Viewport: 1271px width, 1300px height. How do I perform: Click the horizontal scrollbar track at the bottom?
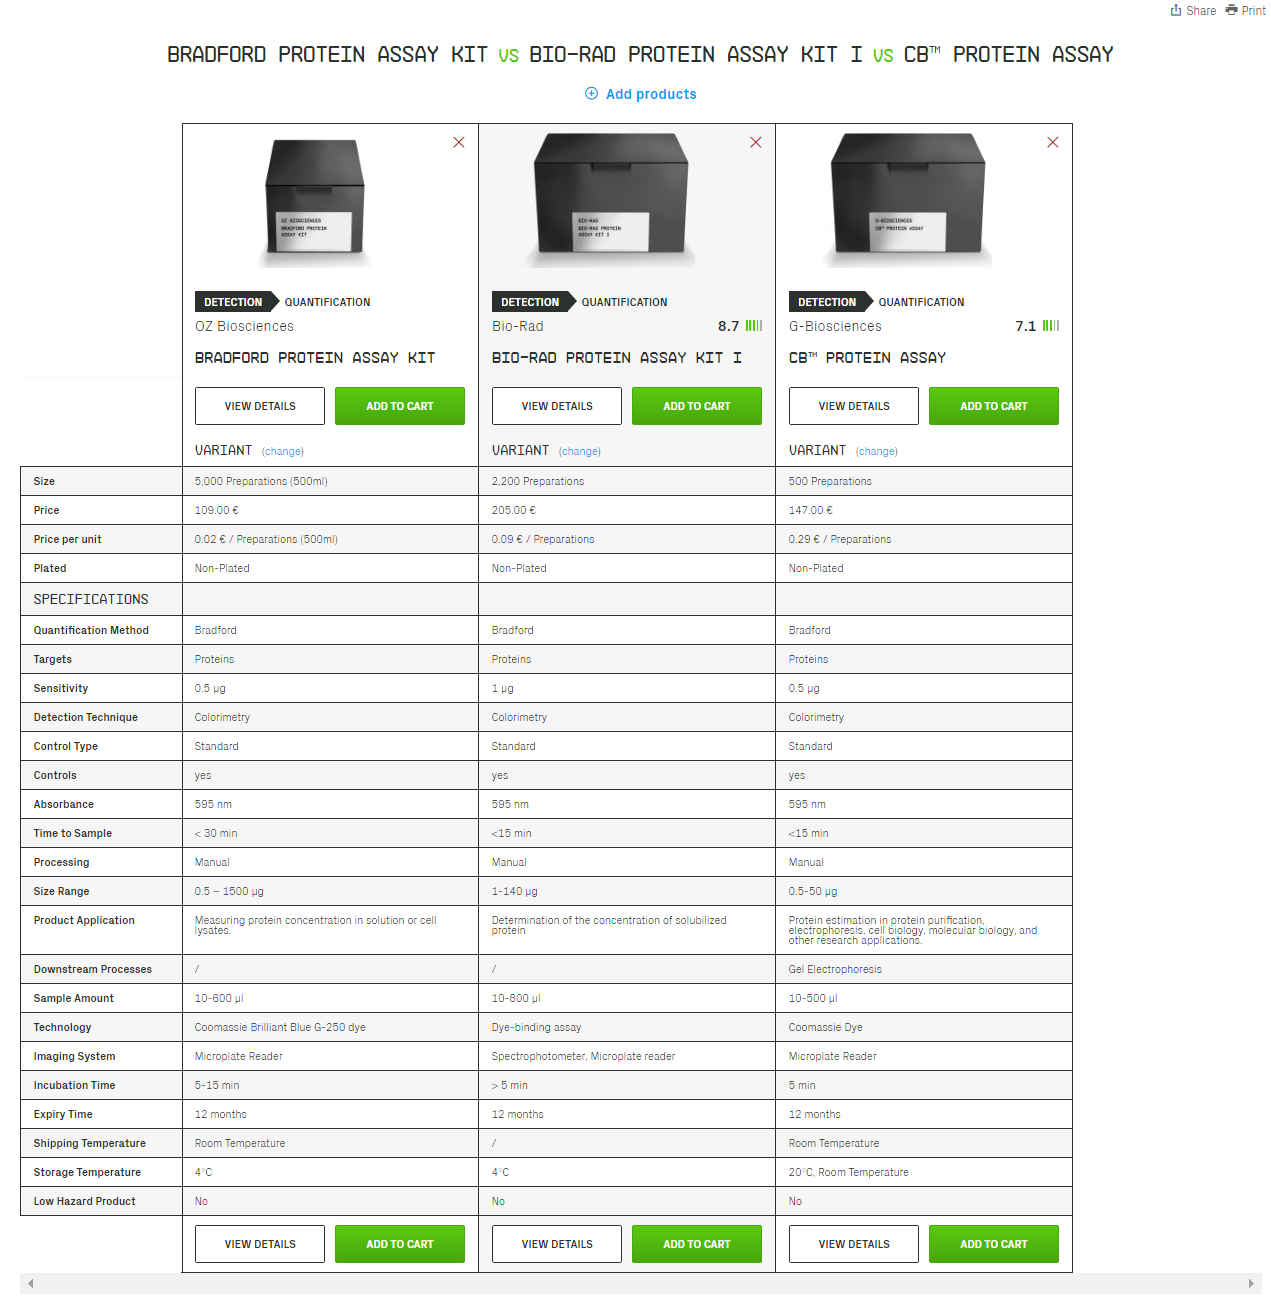(640, 1283)
